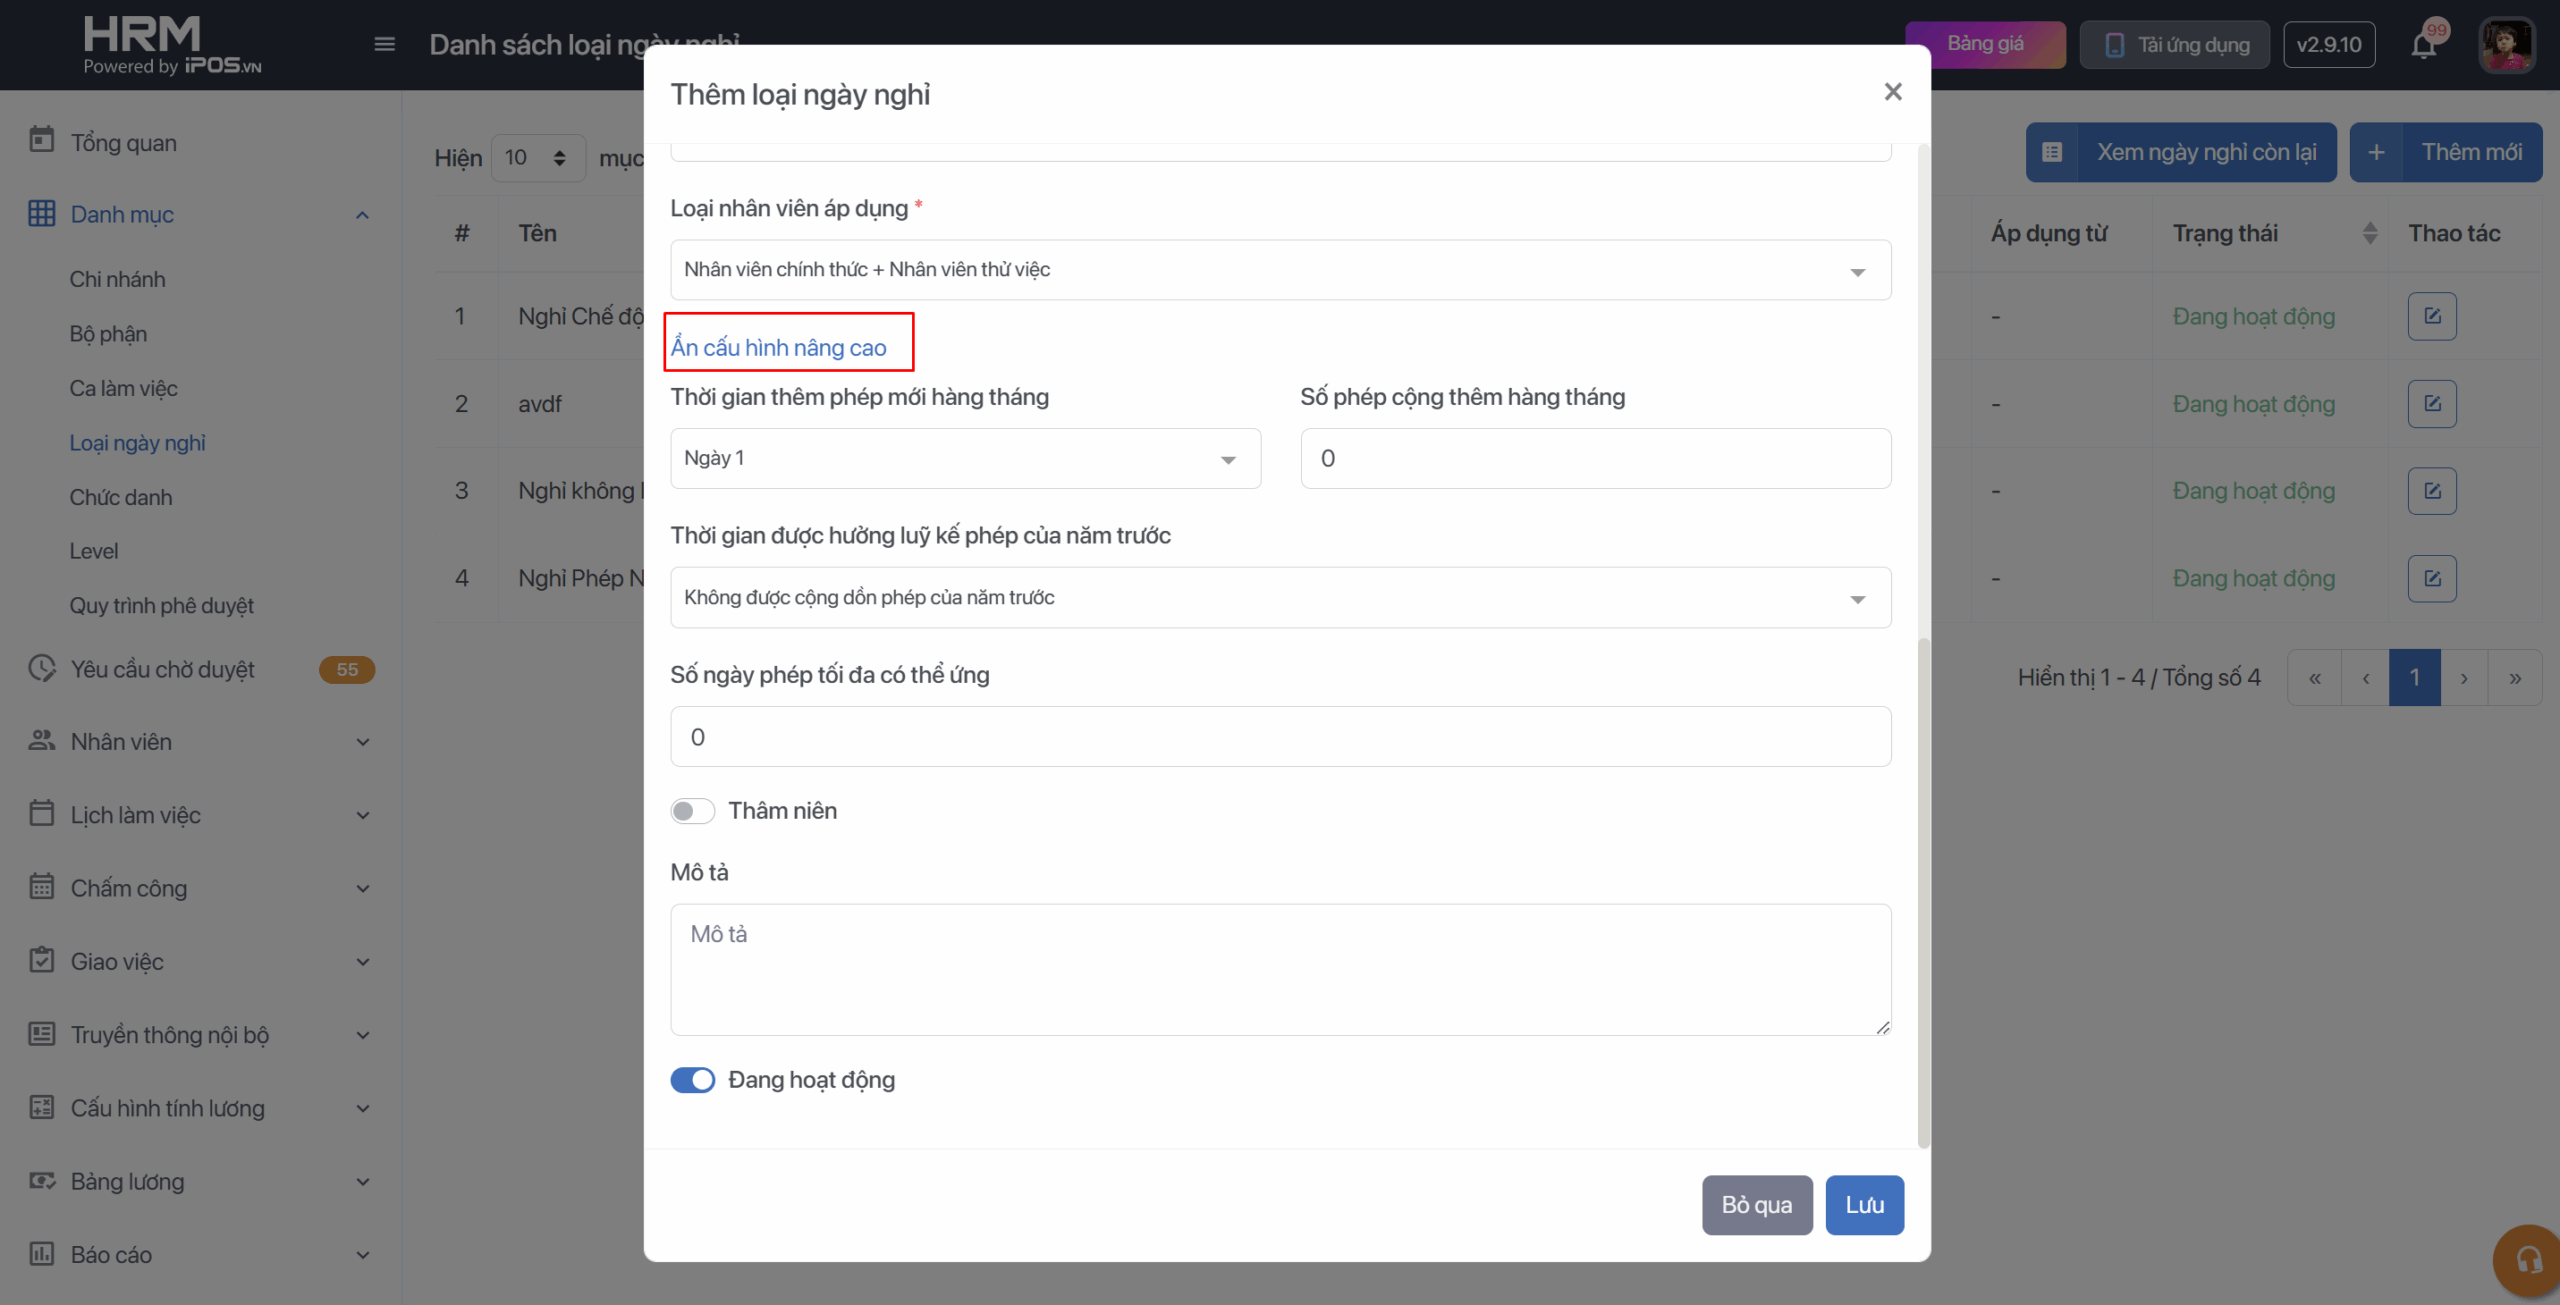
Task: Open the hamburger menu icon
Action: (x=384, y=44)
